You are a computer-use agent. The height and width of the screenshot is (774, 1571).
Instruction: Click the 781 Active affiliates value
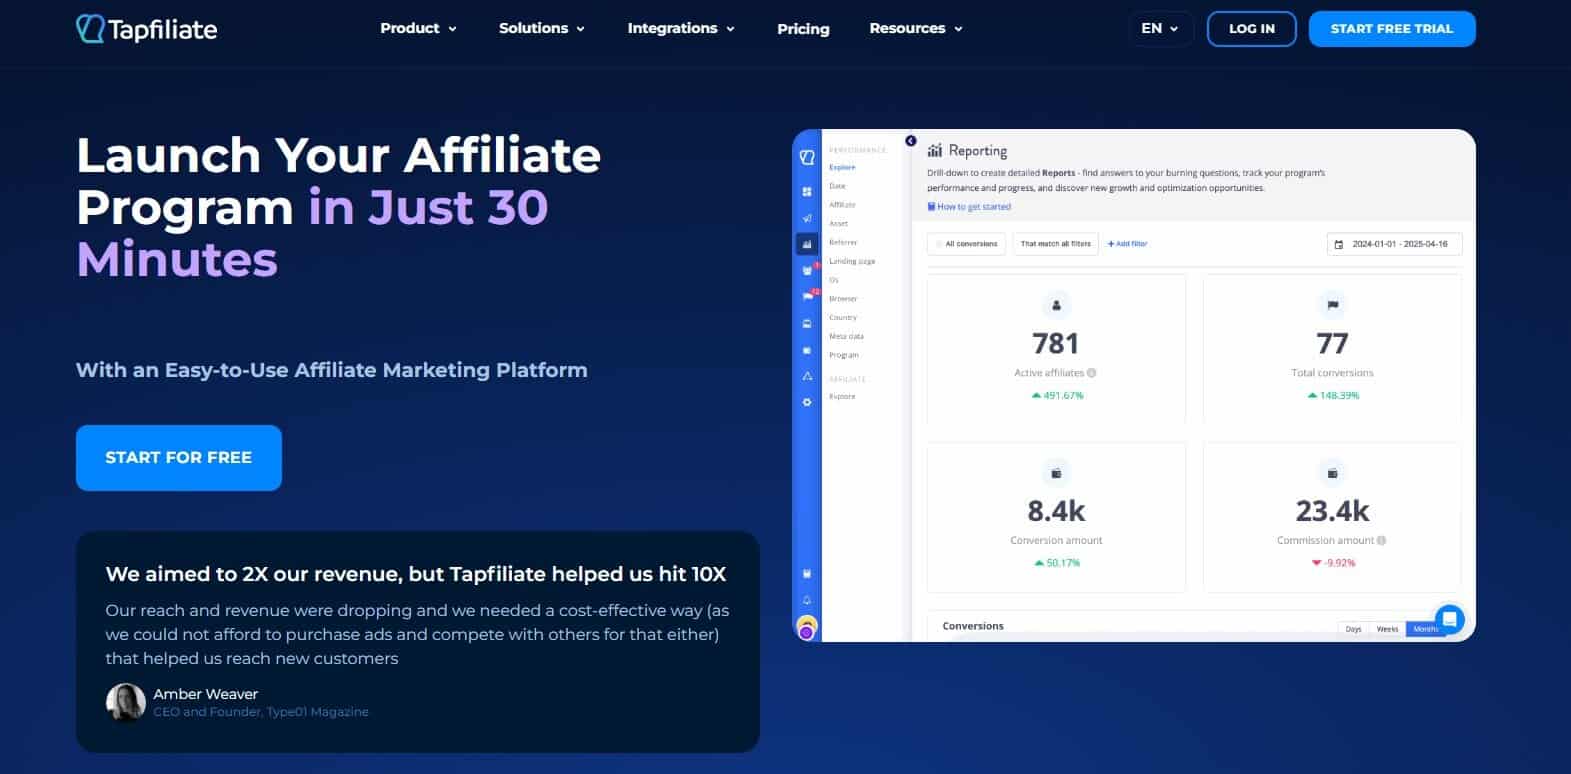pyautogui.click(x=1056, y=344)
